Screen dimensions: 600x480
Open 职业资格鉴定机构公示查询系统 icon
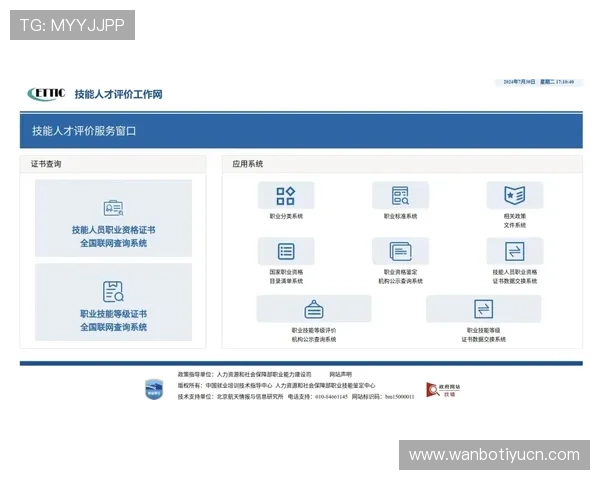pyautogui.click(x=400, y=251)
